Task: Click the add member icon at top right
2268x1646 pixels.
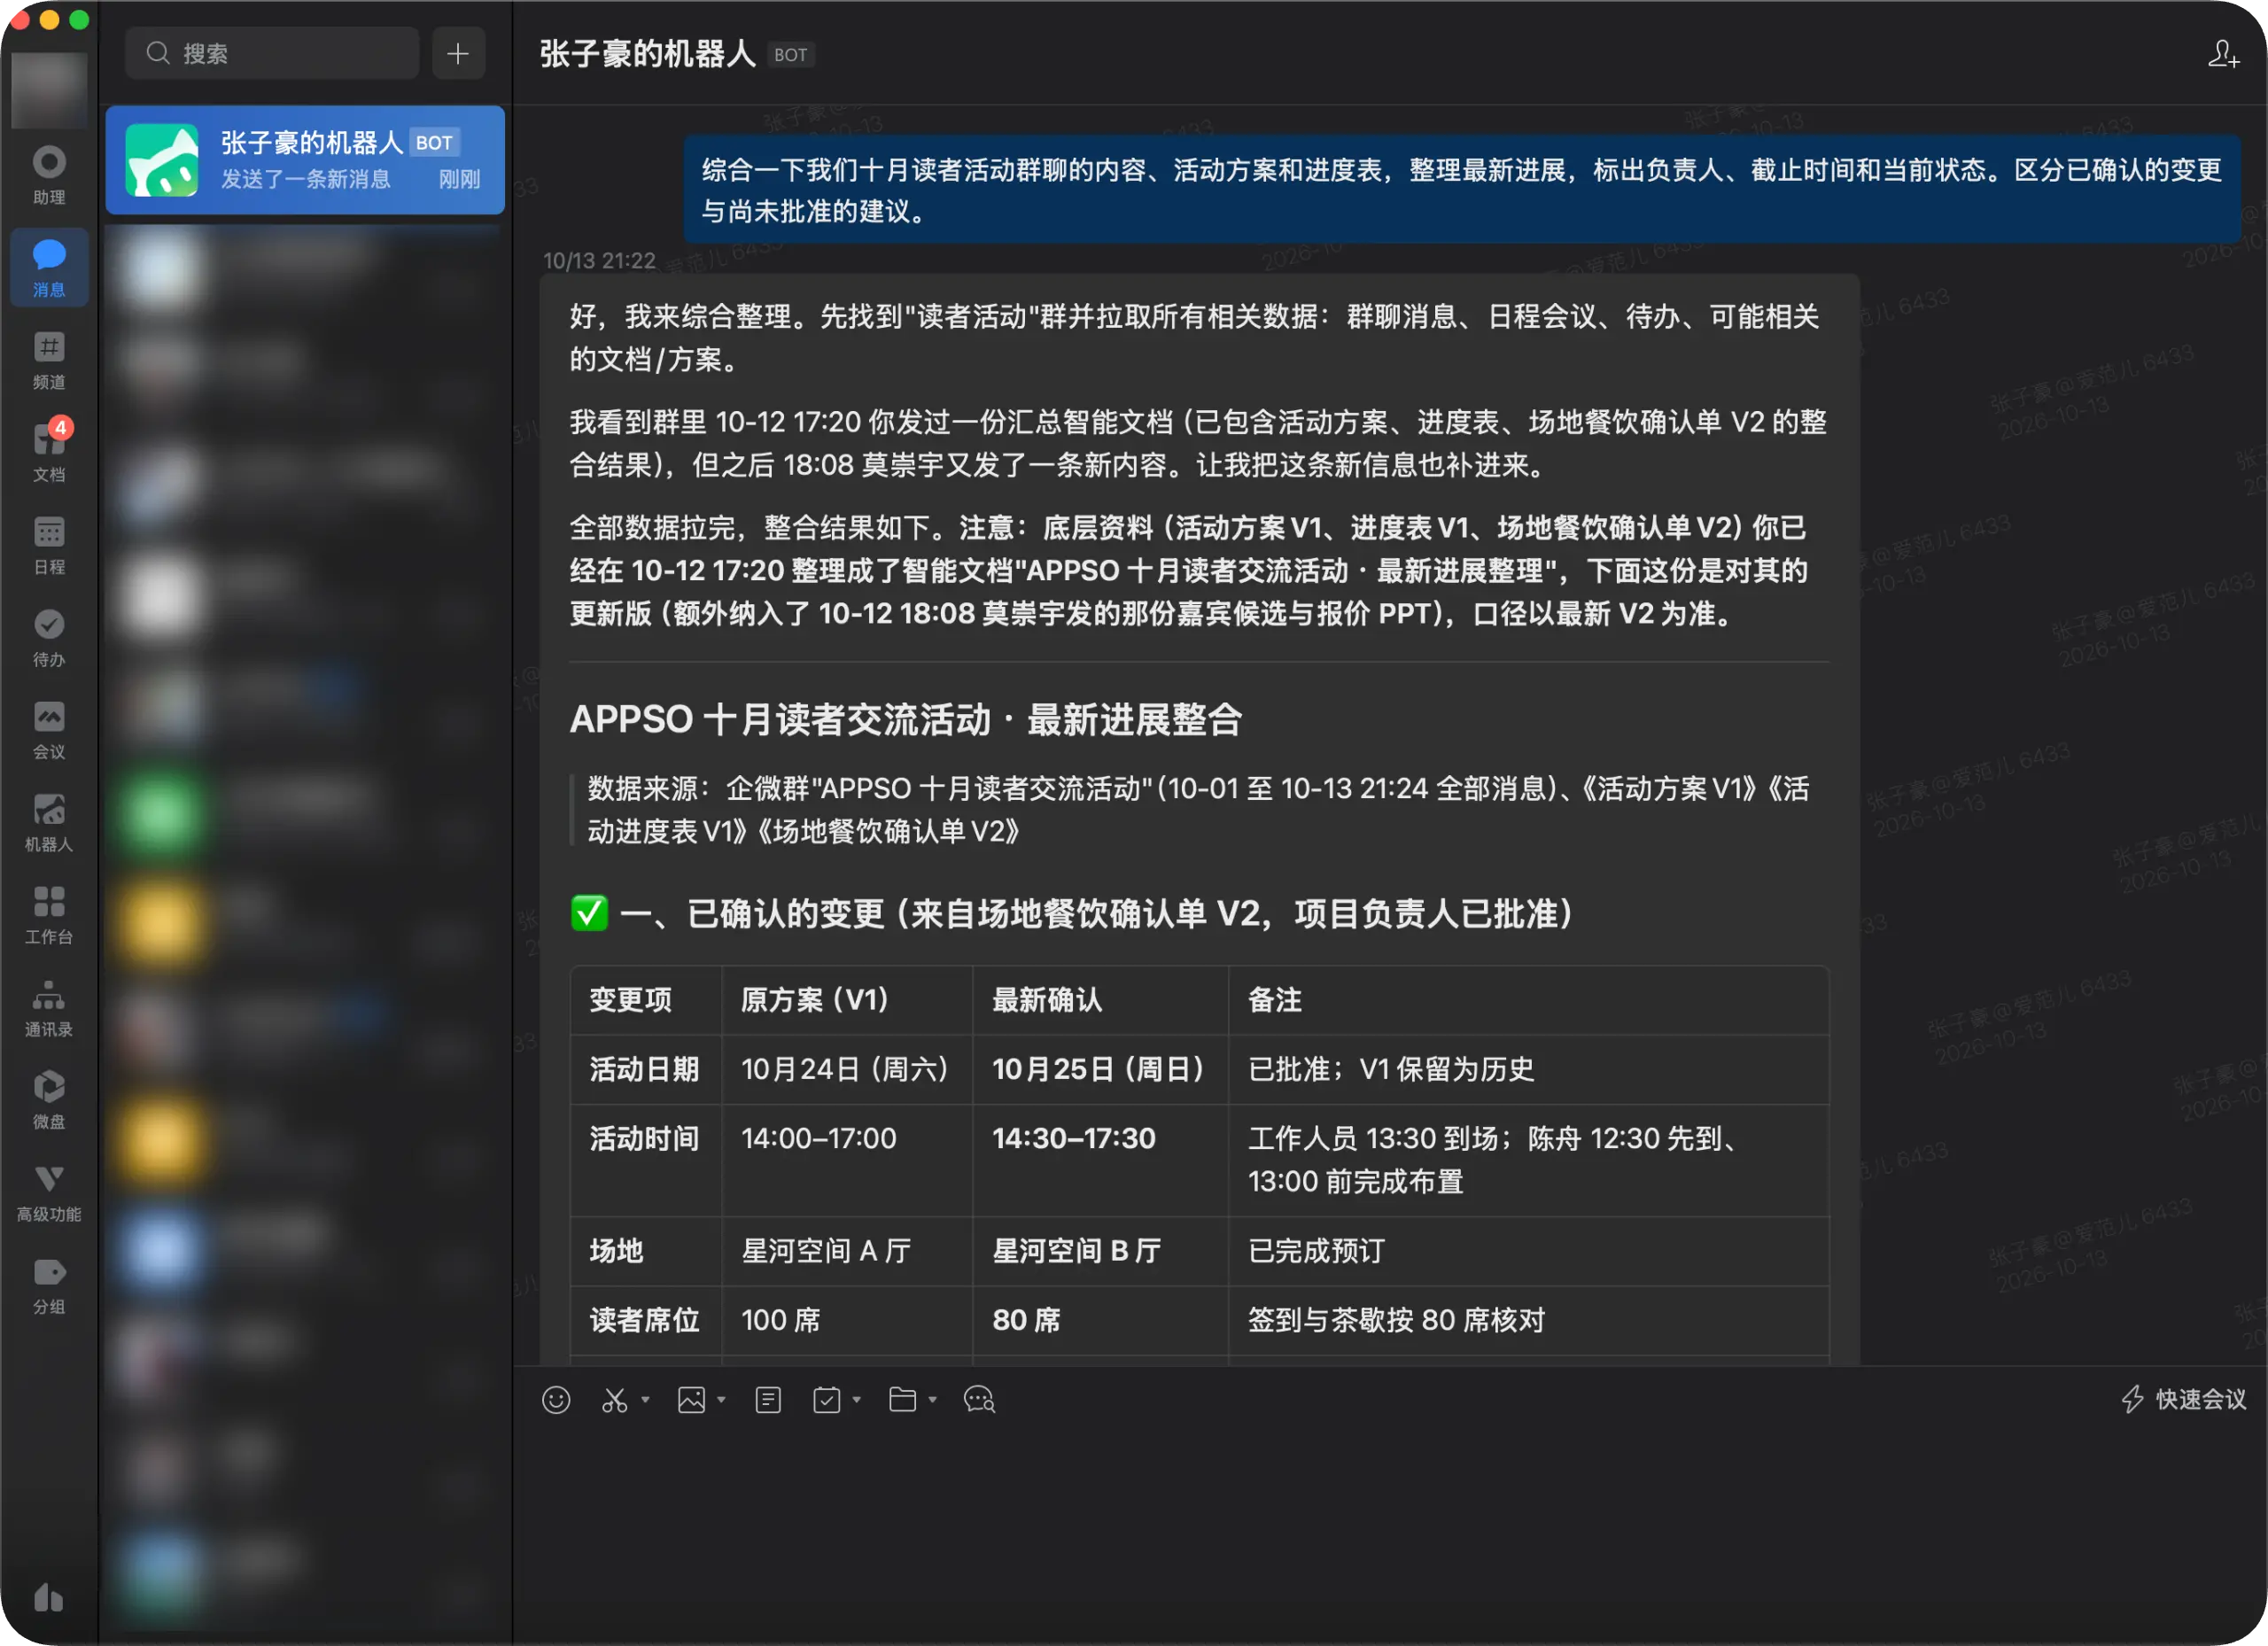Action: tap(2223, 54)
